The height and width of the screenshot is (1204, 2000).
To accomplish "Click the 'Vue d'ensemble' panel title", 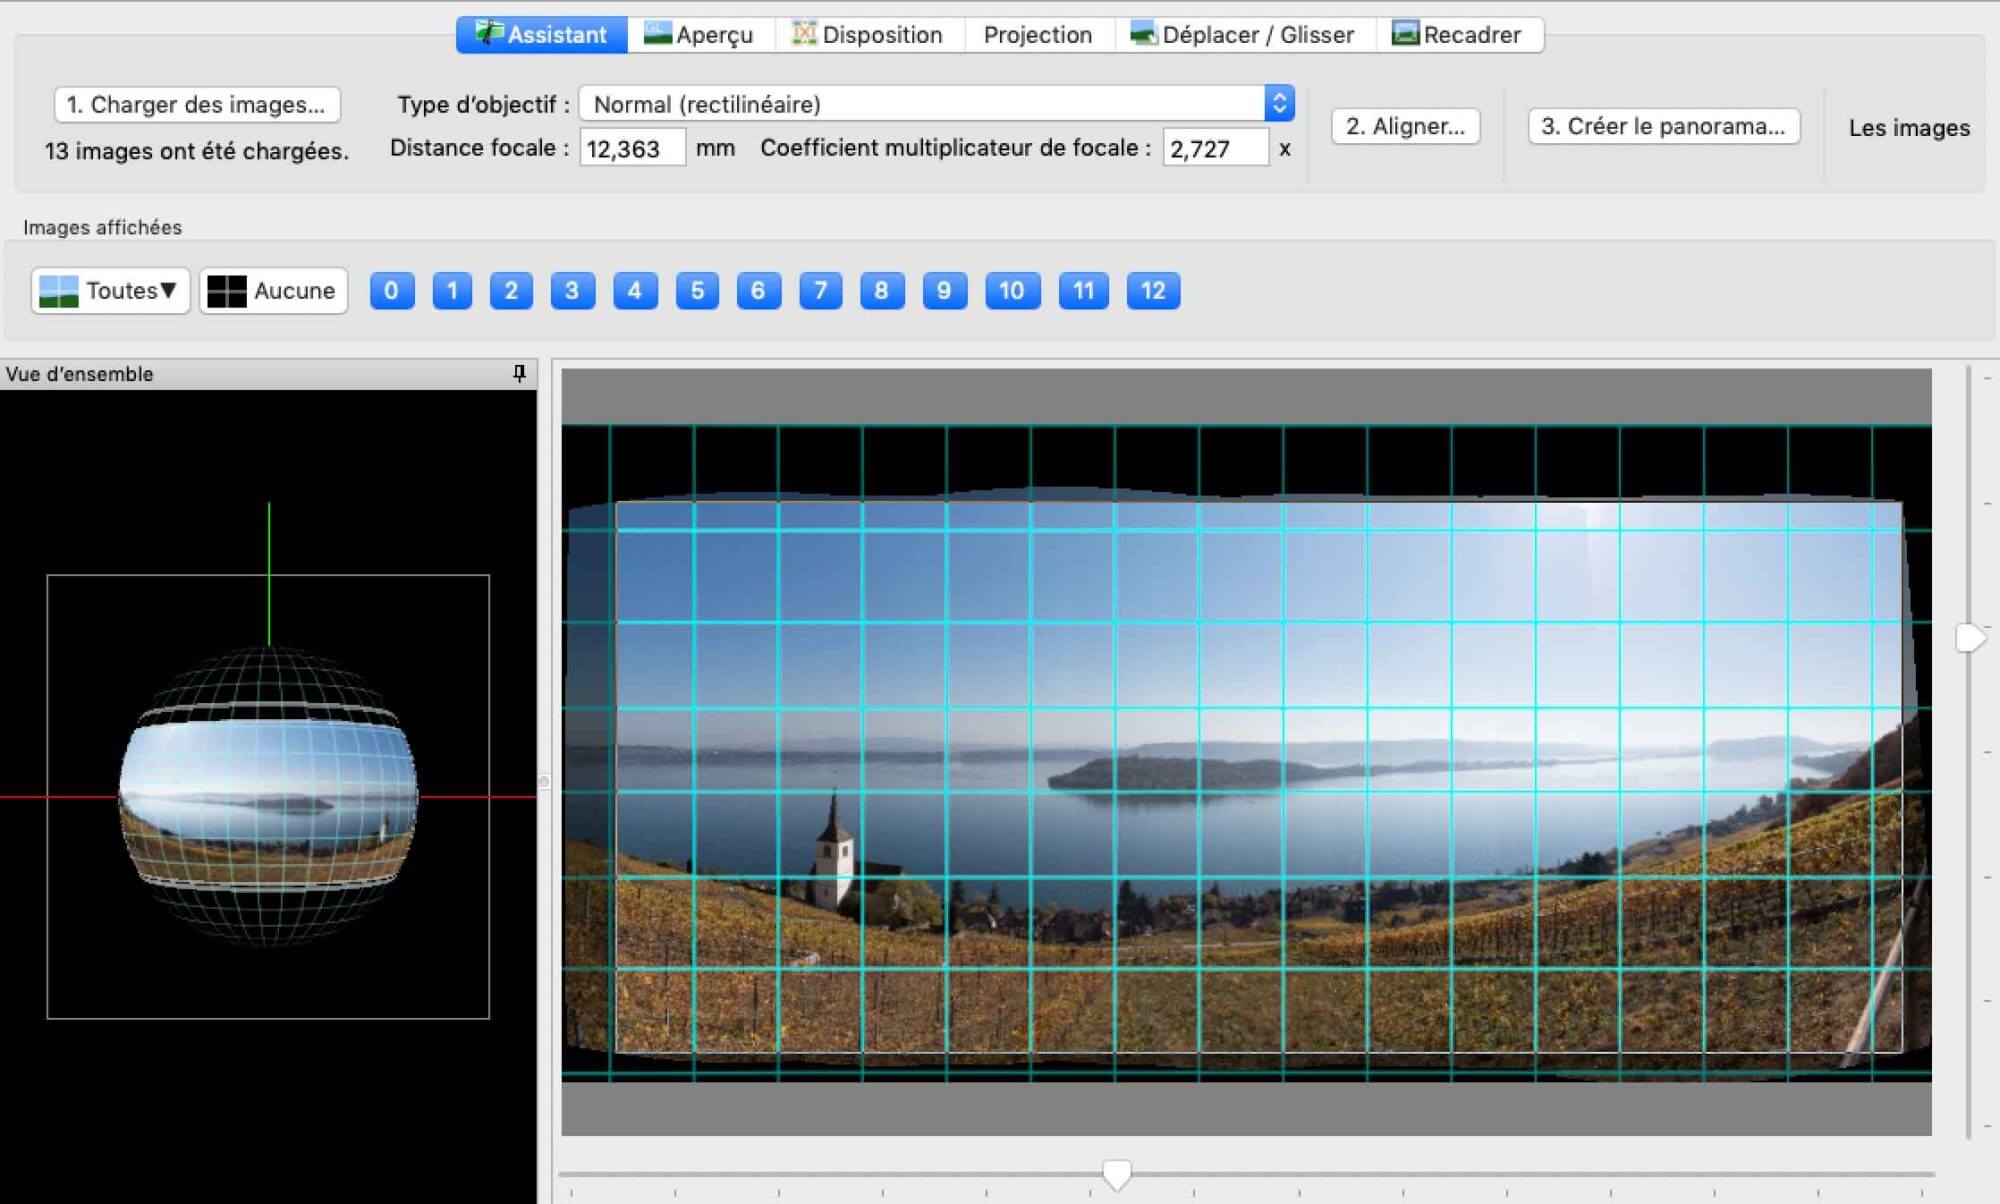I will point(80,374).
